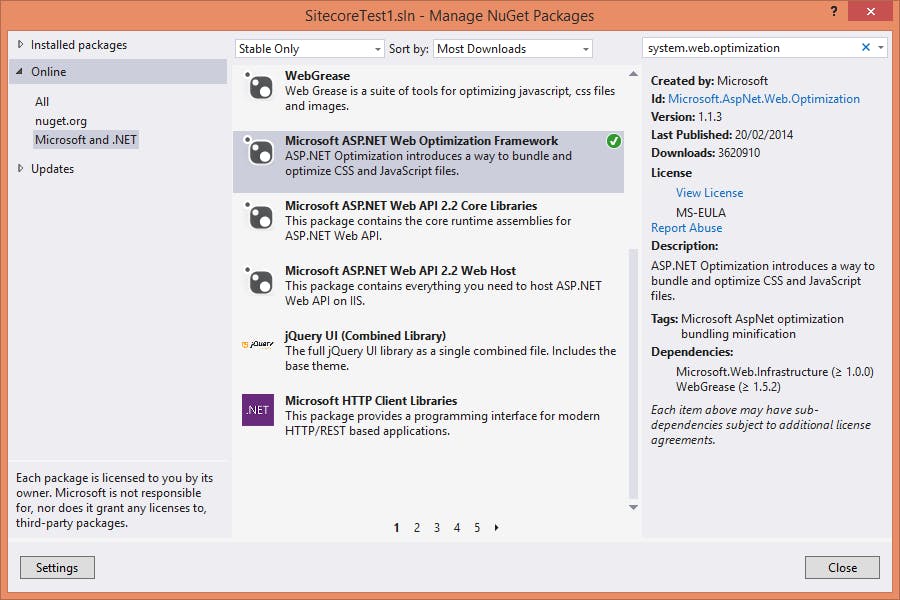This screenshot has height=600, width=900.
Task: Click the Last Published 20/02/2014 date
Action: 764,134
